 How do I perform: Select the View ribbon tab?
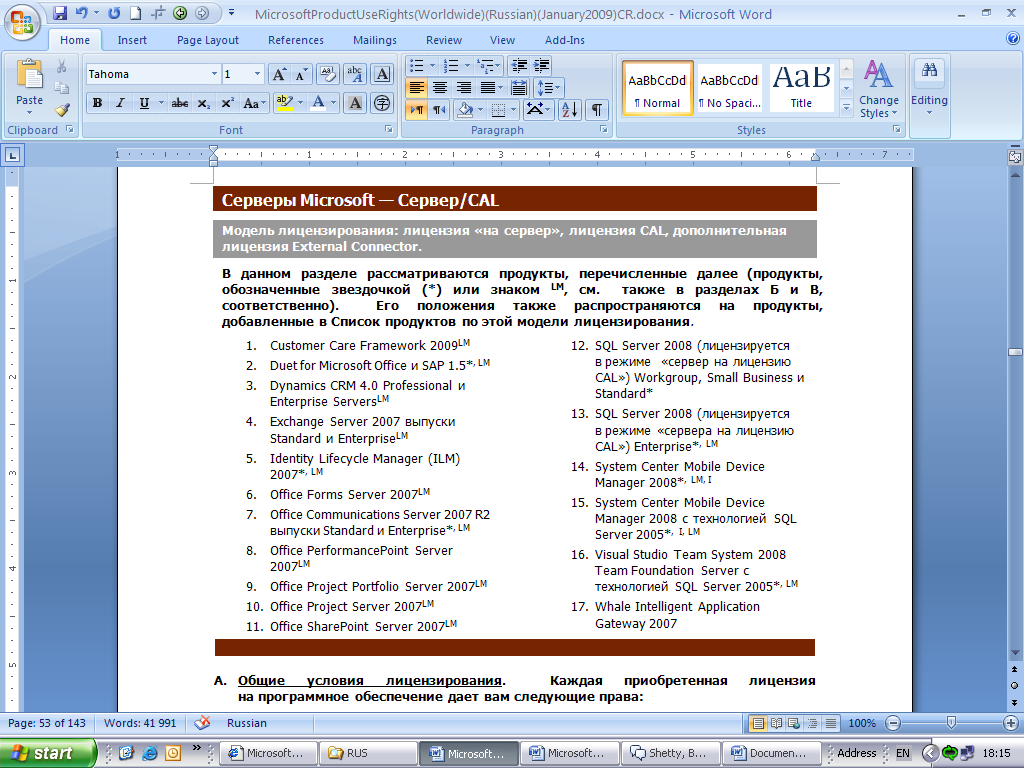(502, 40)
